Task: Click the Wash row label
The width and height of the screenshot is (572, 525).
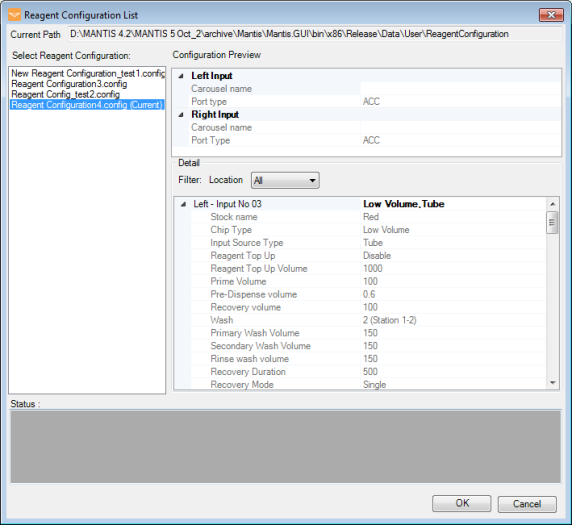Action: 221,320
